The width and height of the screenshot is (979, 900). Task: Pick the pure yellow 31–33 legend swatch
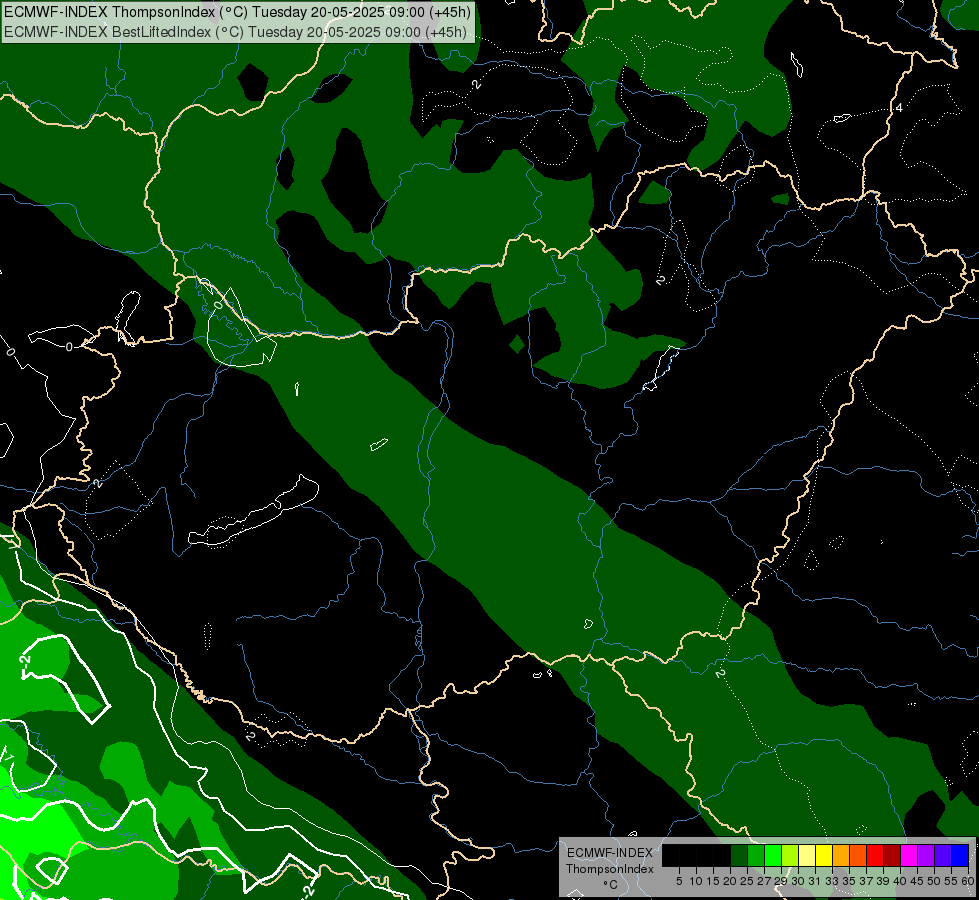824,855
